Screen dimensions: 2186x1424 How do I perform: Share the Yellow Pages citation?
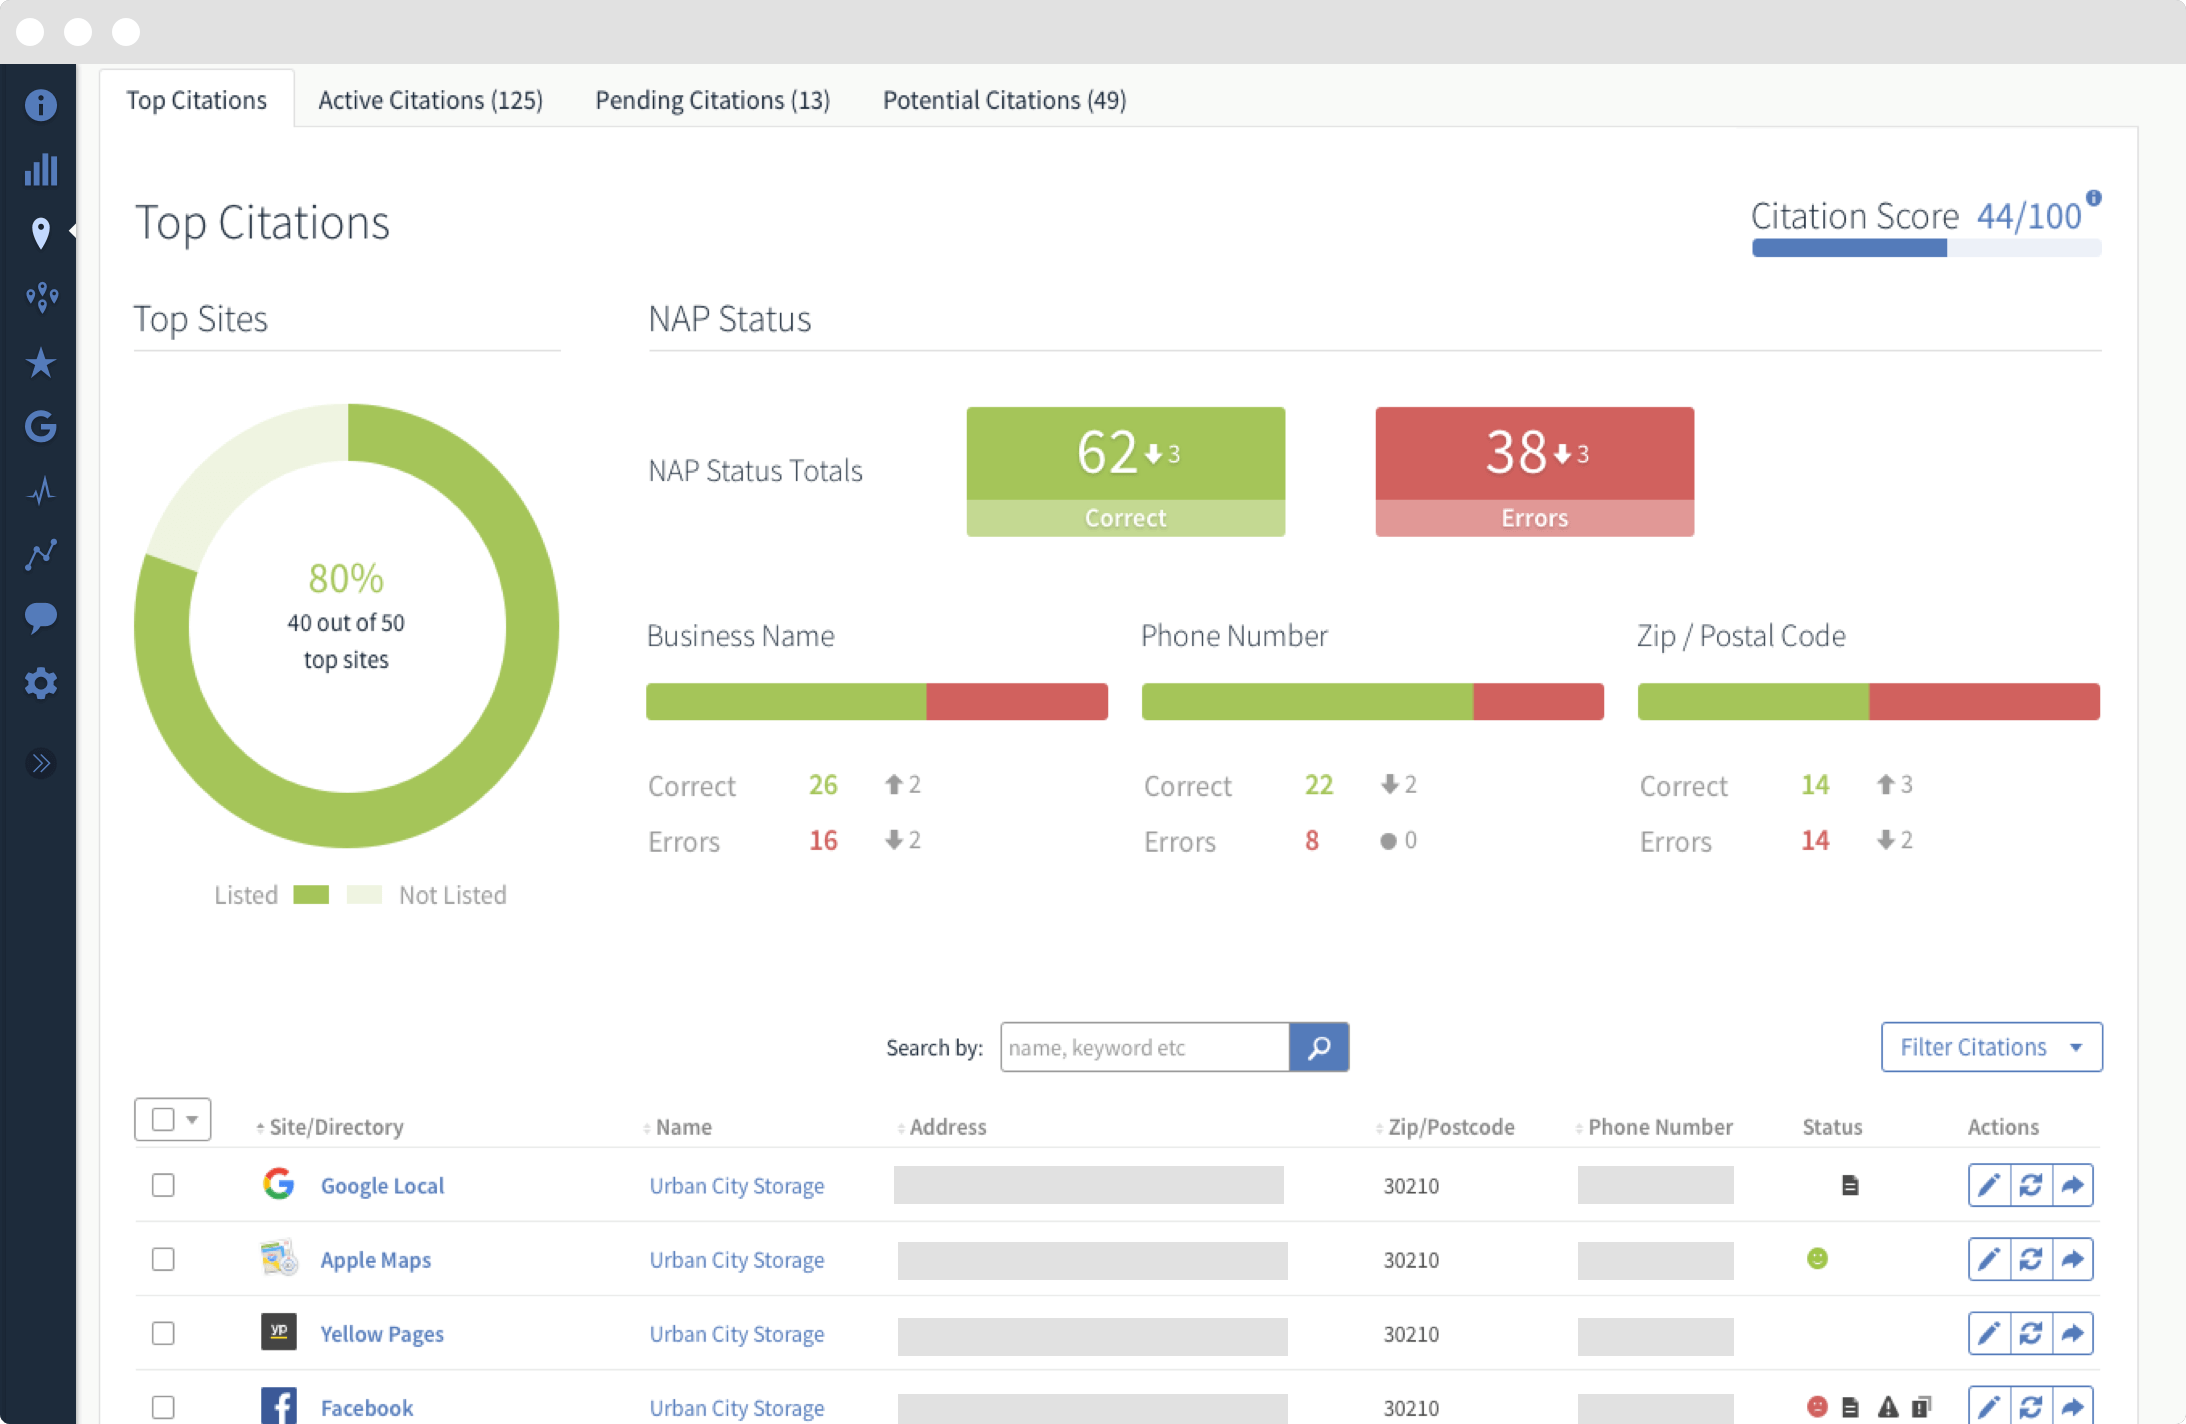pyautogui.click(x=2074, y=1333)
